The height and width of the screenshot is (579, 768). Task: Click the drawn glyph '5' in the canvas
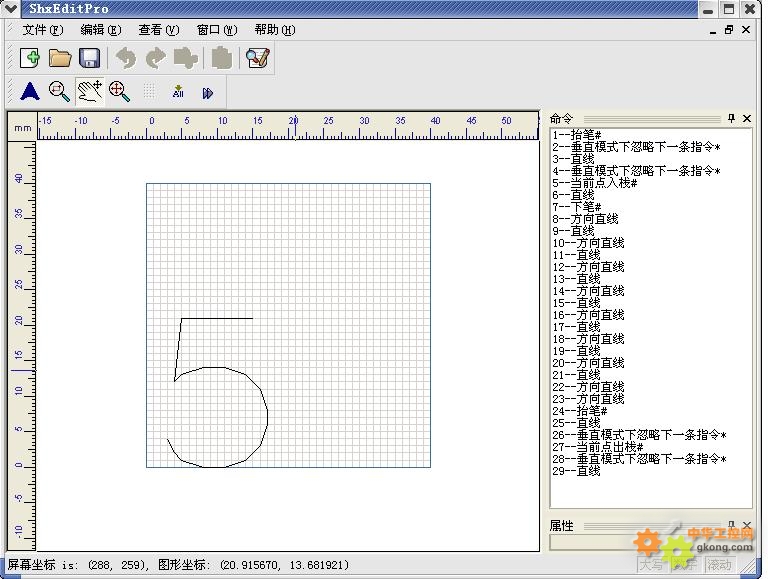coord(217,392)
